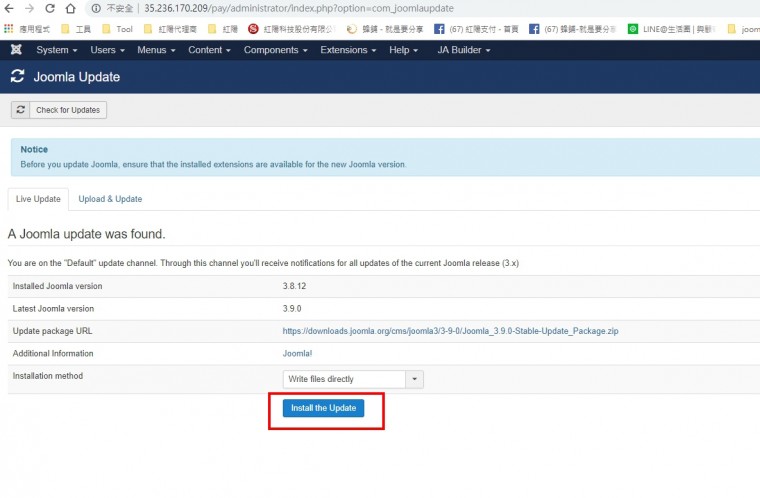Reload the page with the refresh icon
The height and width of the screenshot is (498, 760).
[x=50, y=8]
